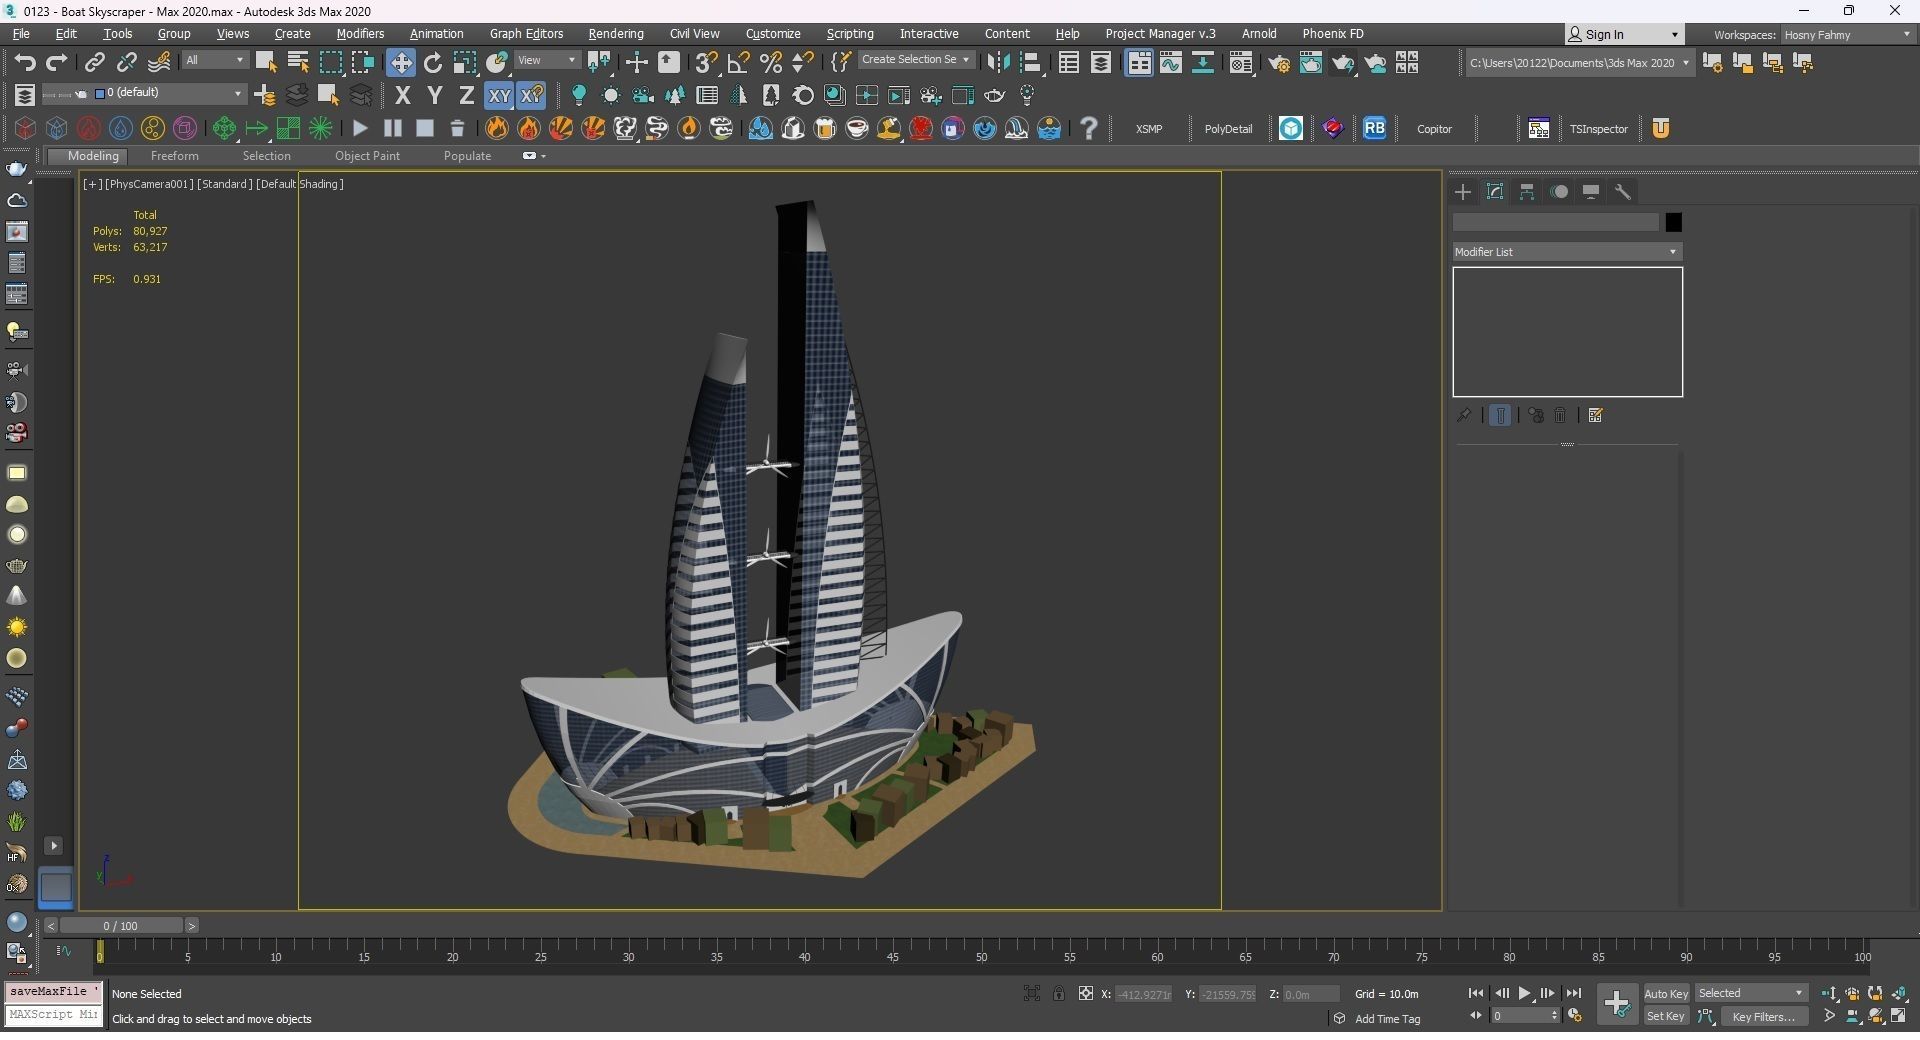Activate the Select and Scale tool

tap(465, 63)
